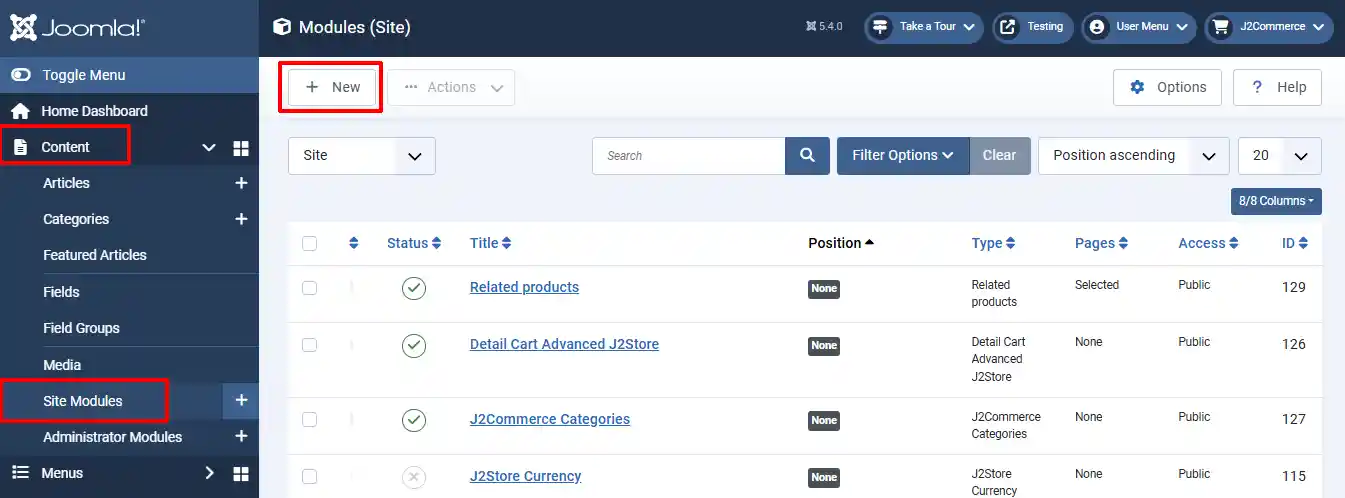Collapse the Content menu chevron
The height and width of the screenshot is (498, 1345).
tap(209, 147)
